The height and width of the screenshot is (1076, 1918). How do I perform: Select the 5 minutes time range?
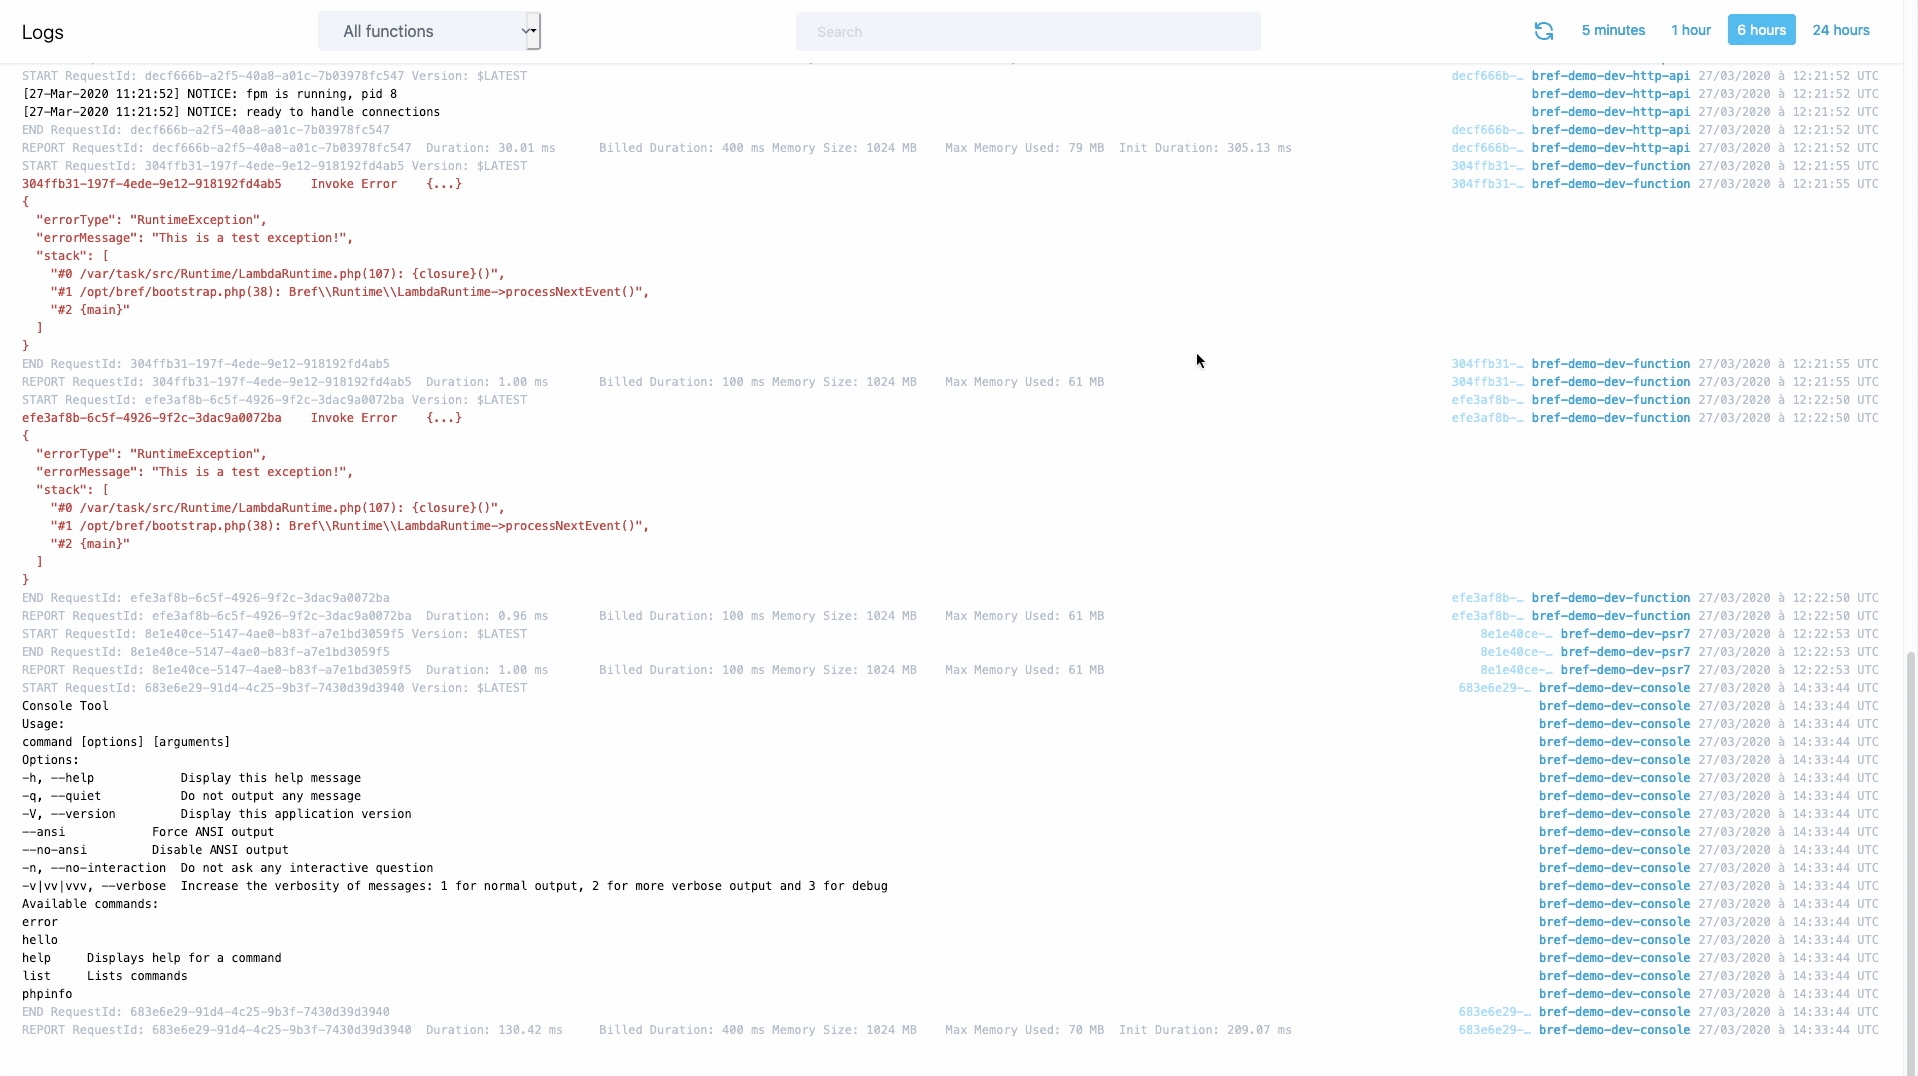pos(1613,30)
